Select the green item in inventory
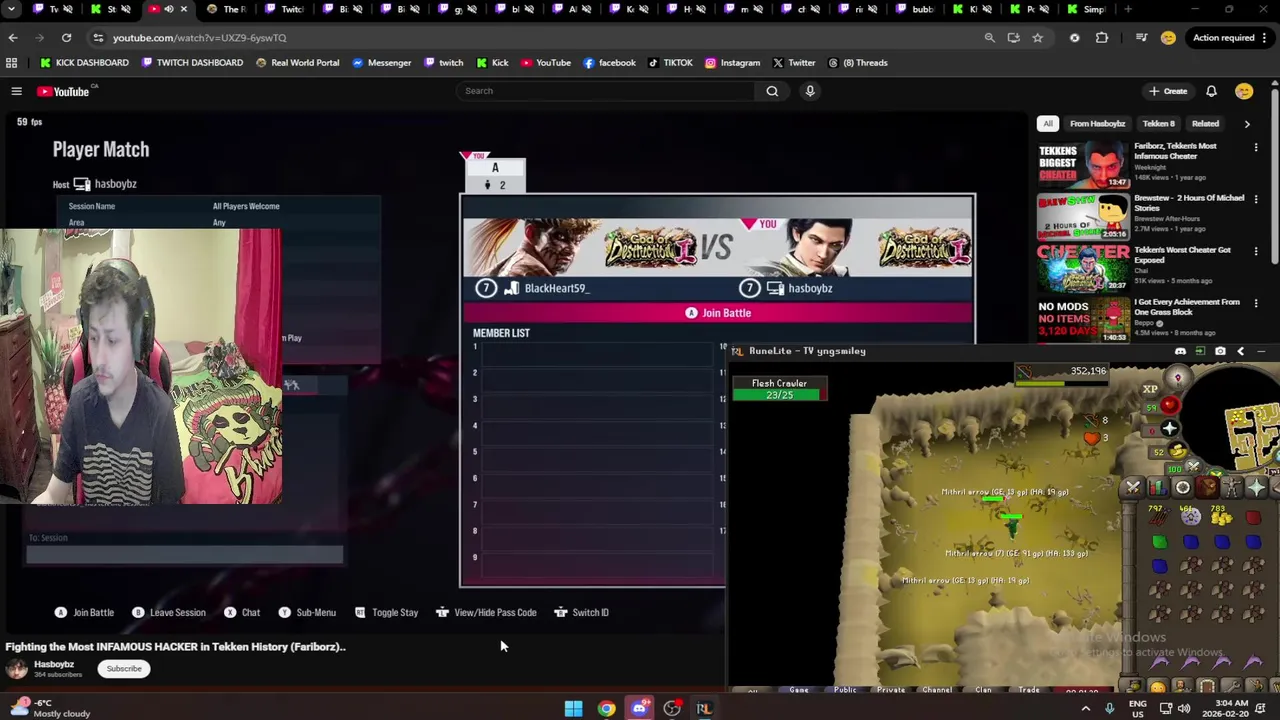 point(1159,542)
